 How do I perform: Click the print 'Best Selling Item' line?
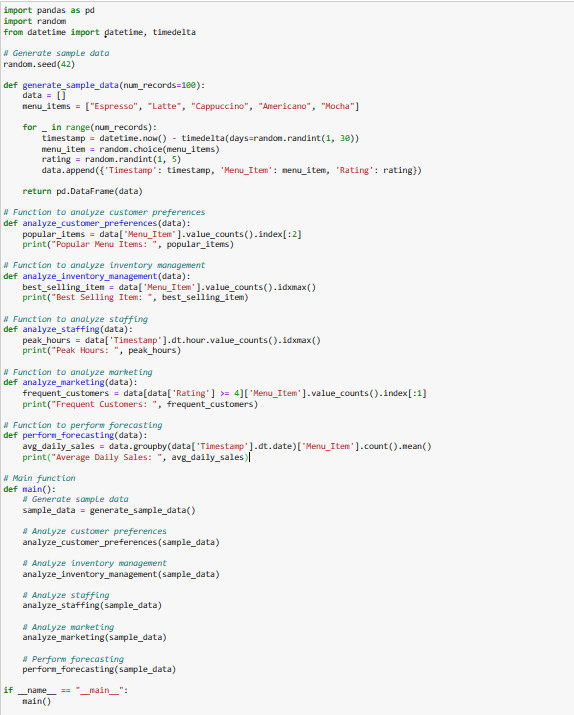135,297
